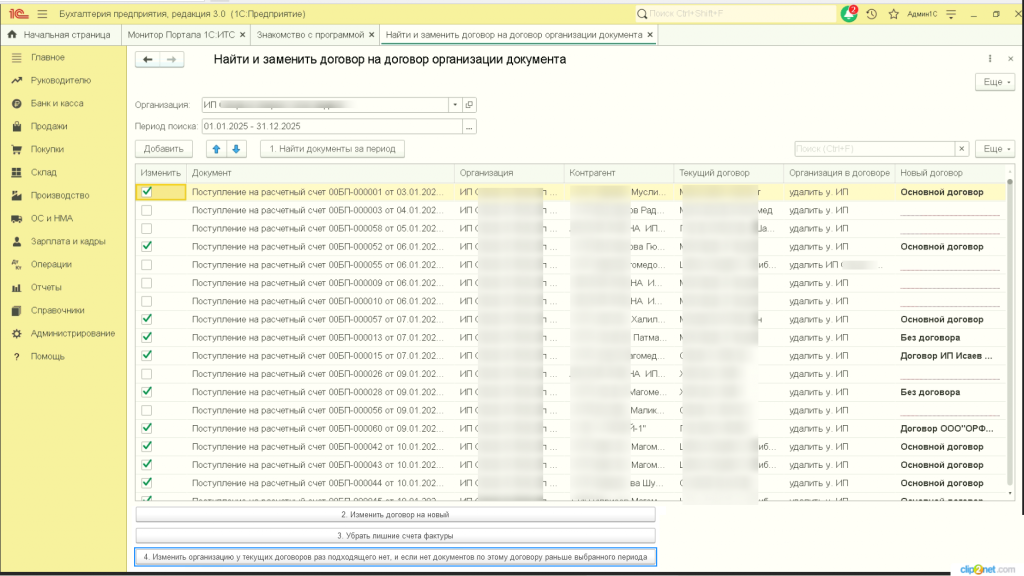Open the Банк и касса section
1024x576 pixels.
[56, 103]
